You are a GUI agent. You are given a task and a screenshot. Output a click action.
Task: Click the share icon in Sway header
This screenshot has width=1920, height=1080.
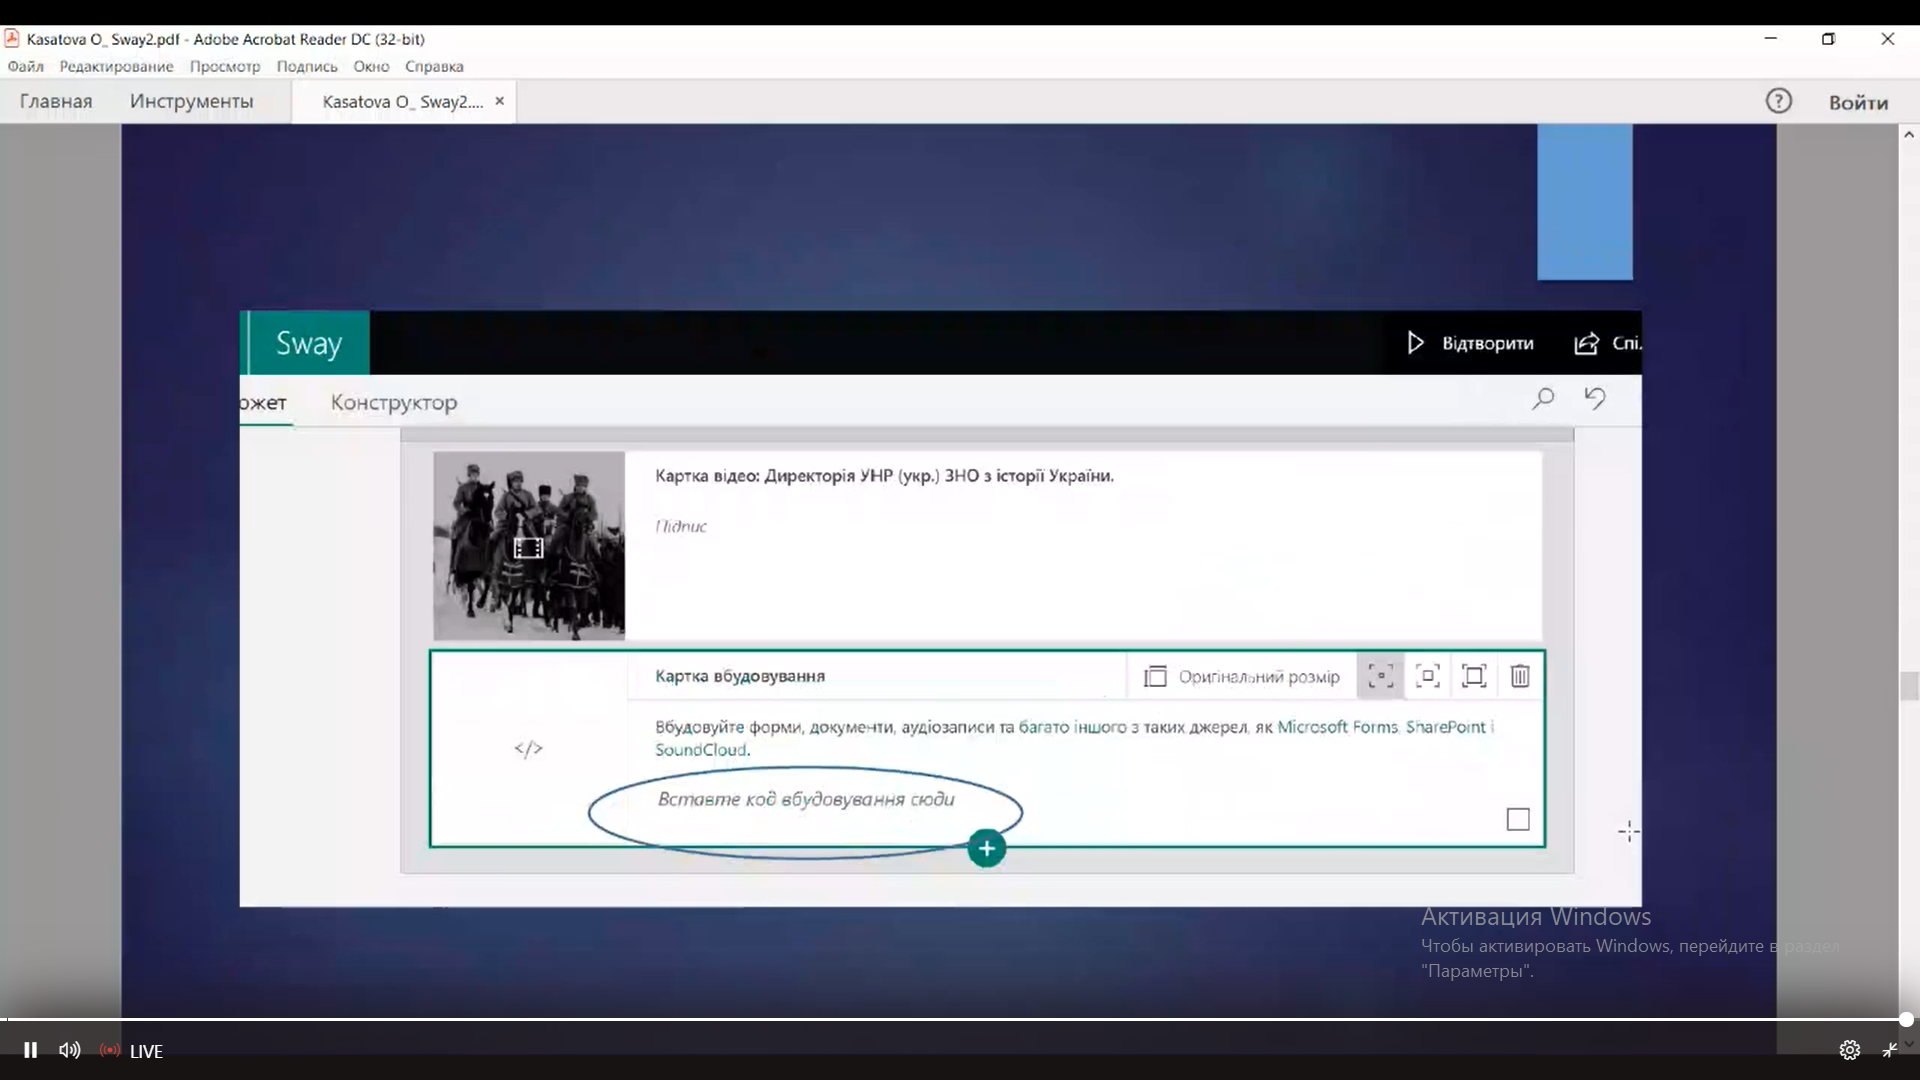[x=1586, y=344]
